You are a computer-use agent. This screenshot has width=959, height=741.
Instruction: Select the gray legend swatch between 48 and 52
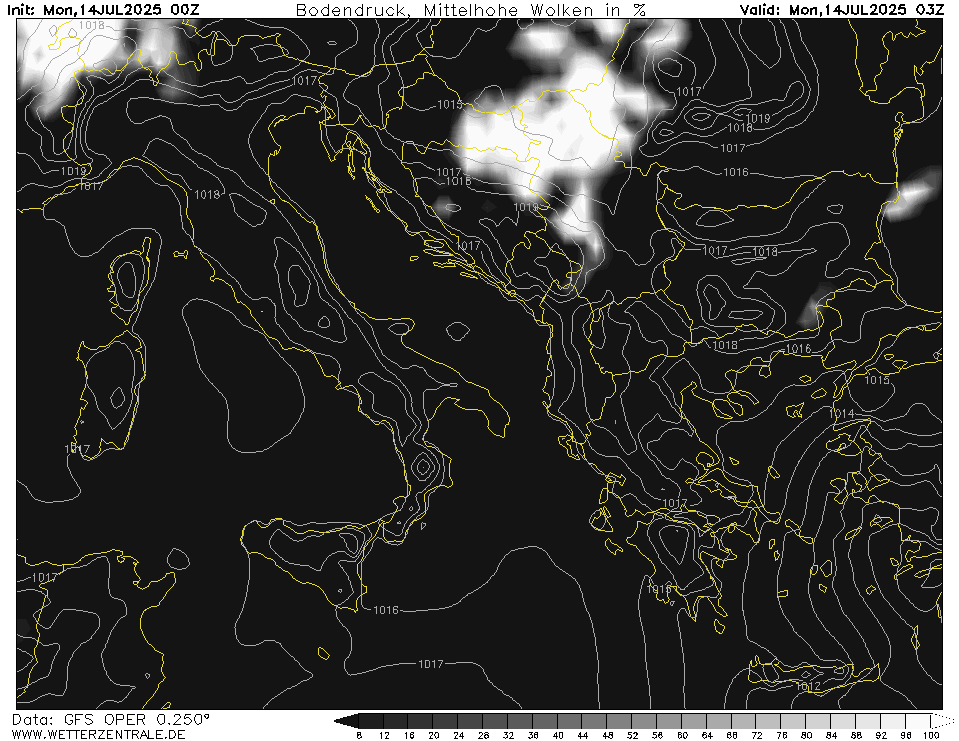tap(620, 721)
